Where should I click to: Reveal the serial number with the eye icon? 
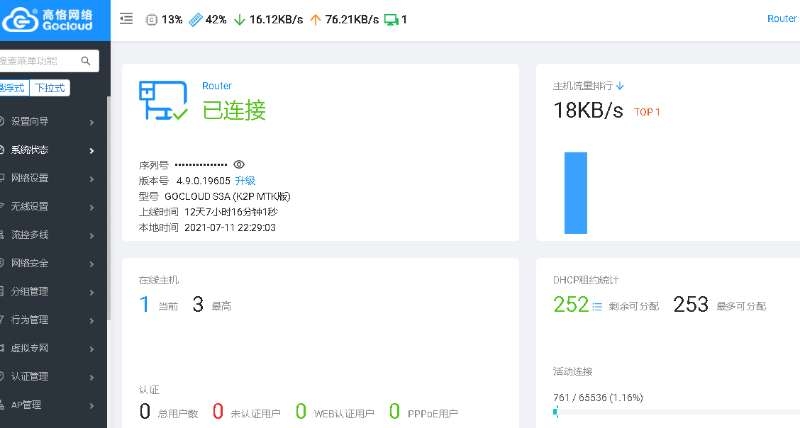(x=239, y=164)
